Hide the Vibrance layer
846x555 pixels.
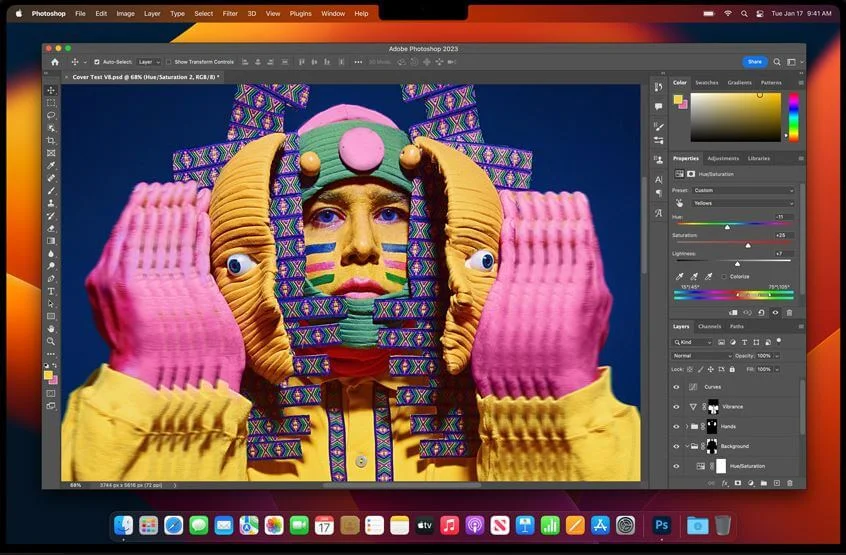(676, 407)
